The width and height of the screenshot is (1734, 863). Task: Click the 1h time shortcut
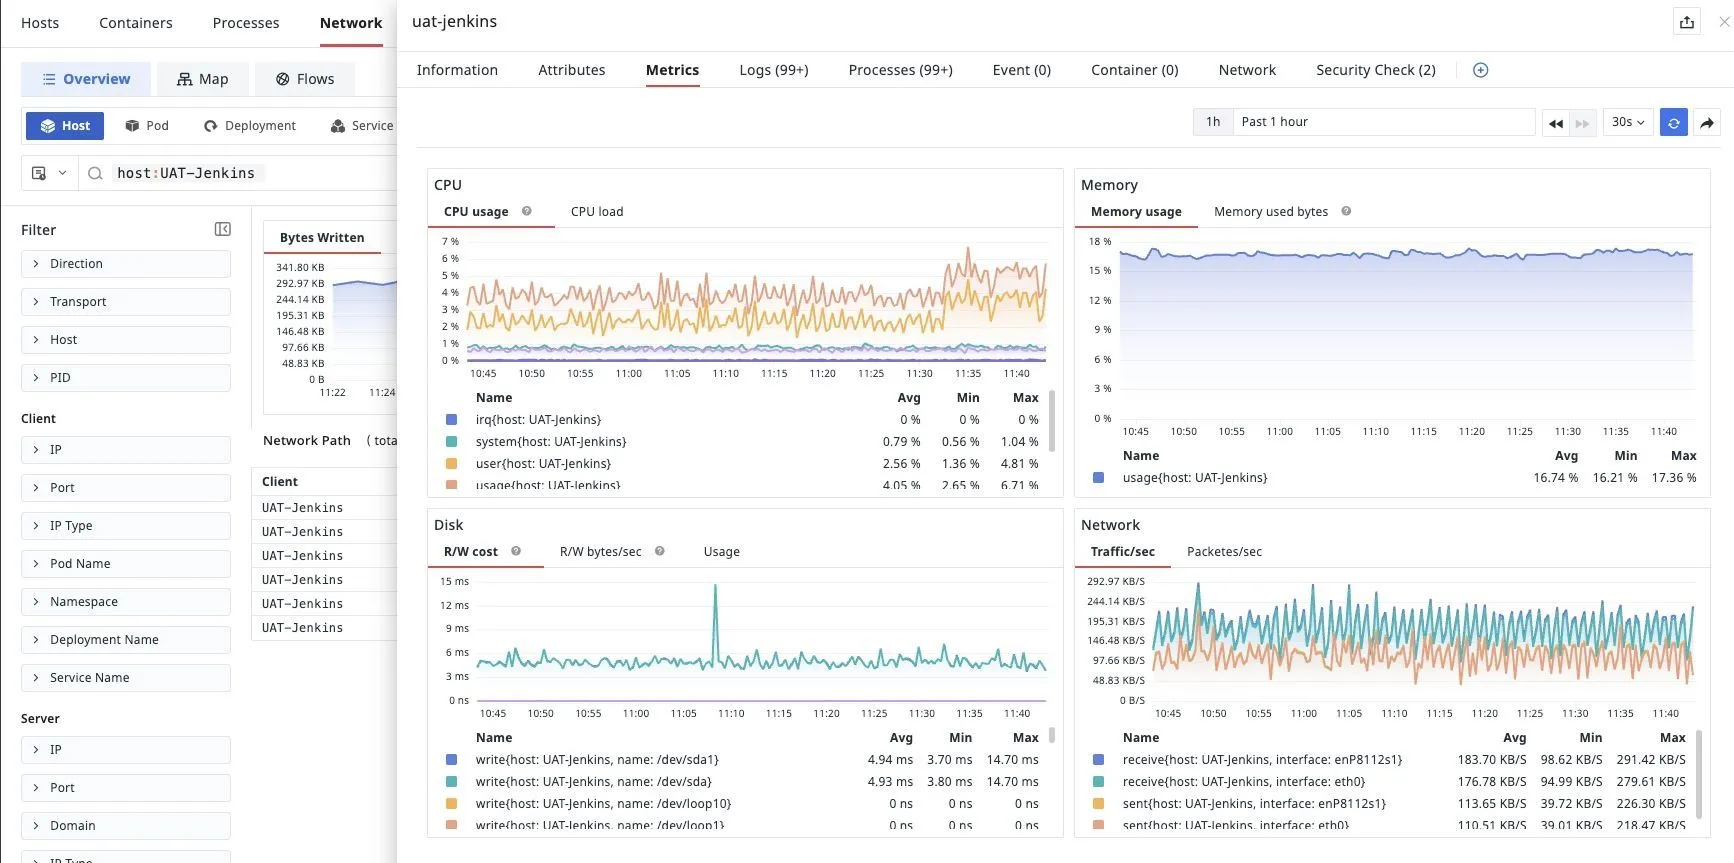(1213, 122)
